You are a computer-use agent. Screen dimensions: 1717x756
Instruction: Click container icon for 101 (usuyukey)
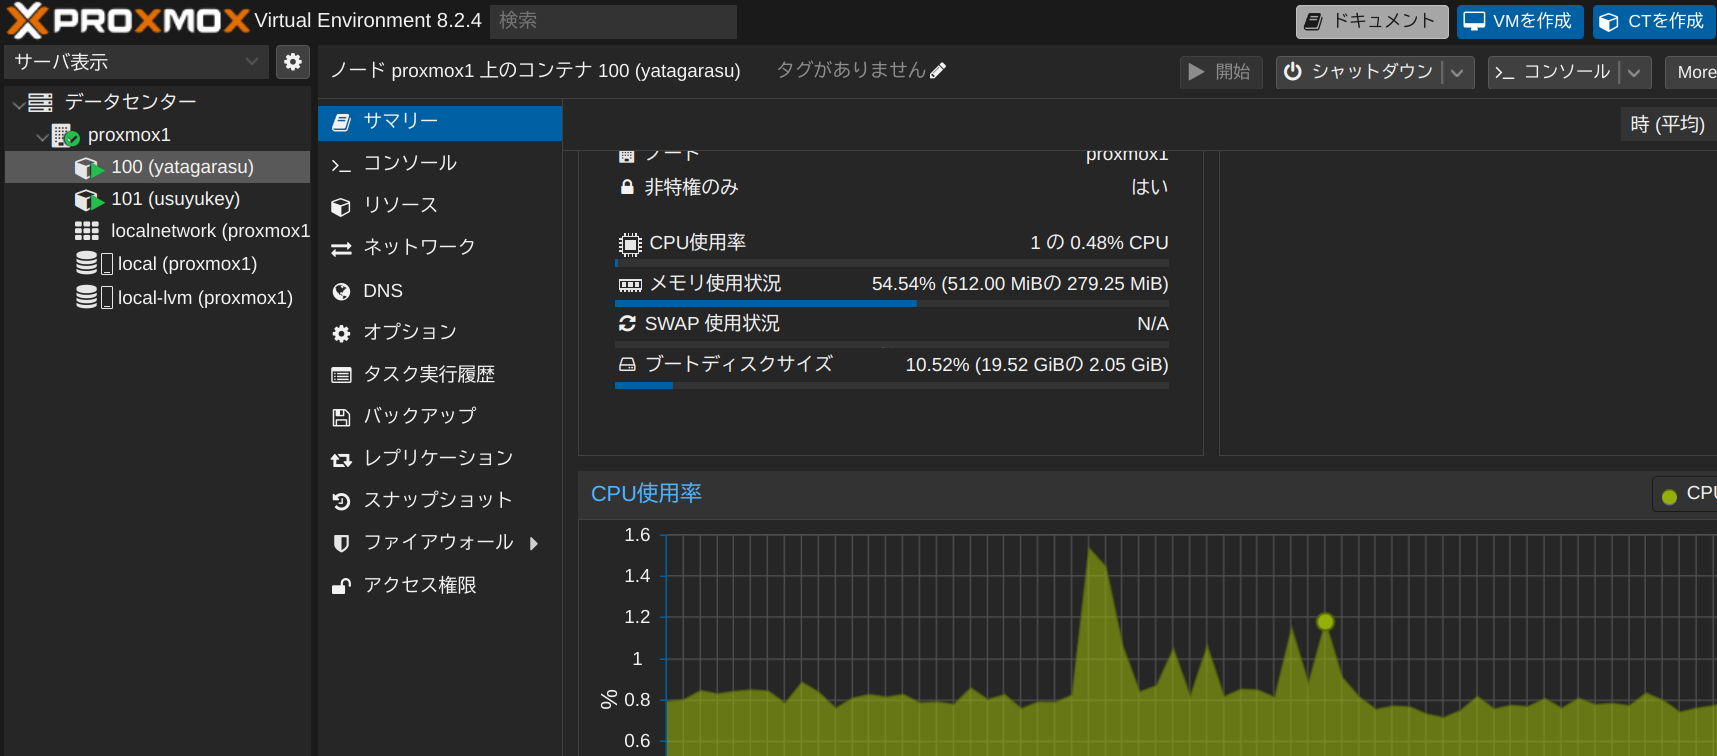point(89,200)
